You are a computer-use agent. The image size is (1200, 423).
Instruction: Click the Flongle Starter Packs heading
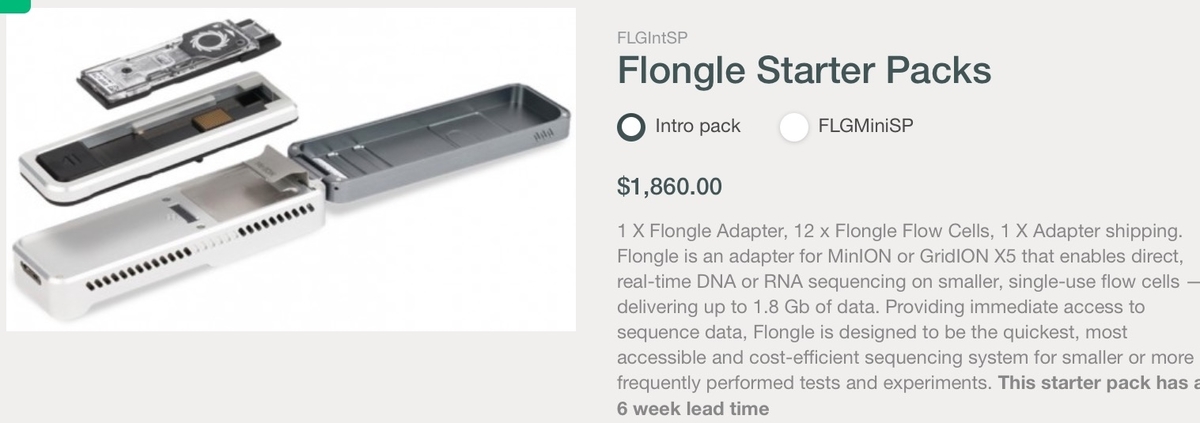pos(804,71)
